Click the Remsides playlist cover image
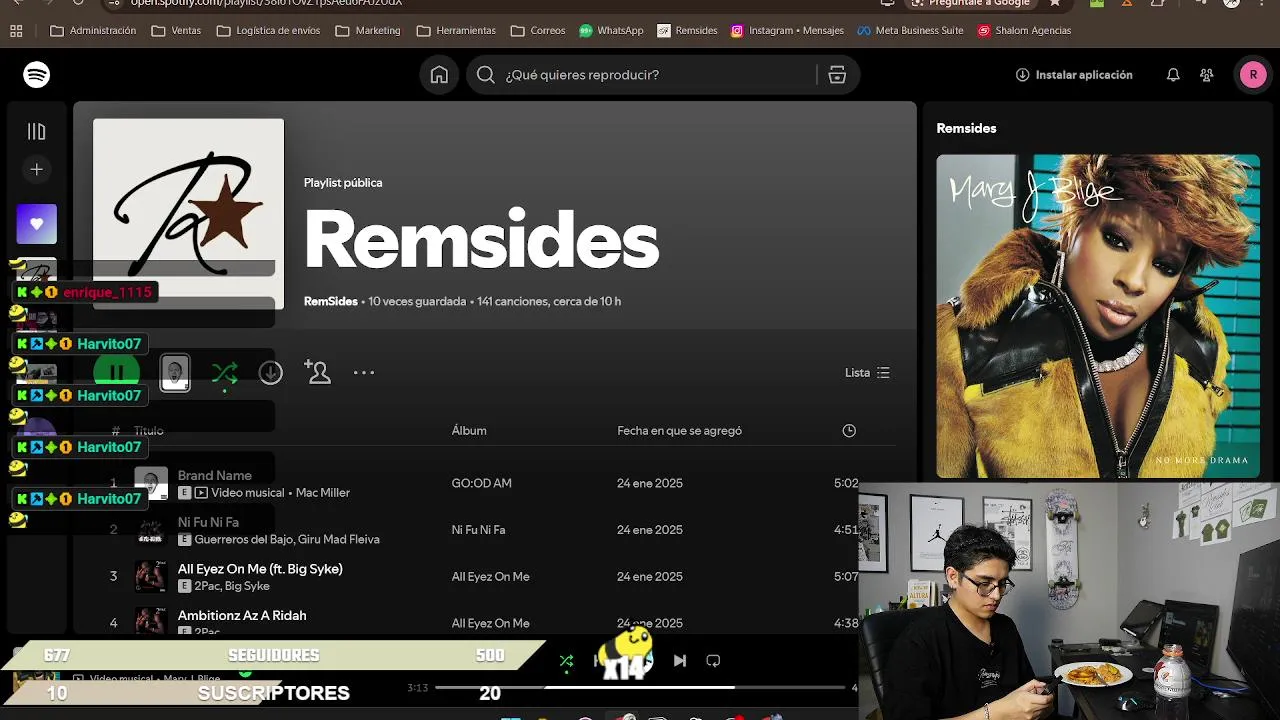Viewport: 1280px width, 720px height. pos(188,214)
